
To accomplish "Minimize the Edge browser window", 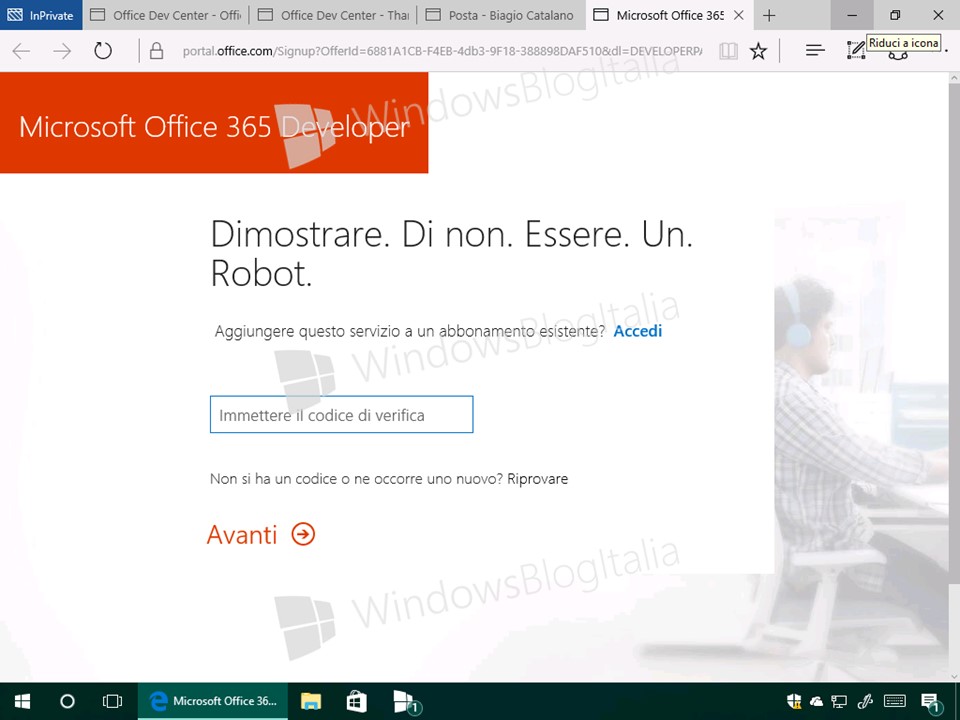I will click(852, 15).
